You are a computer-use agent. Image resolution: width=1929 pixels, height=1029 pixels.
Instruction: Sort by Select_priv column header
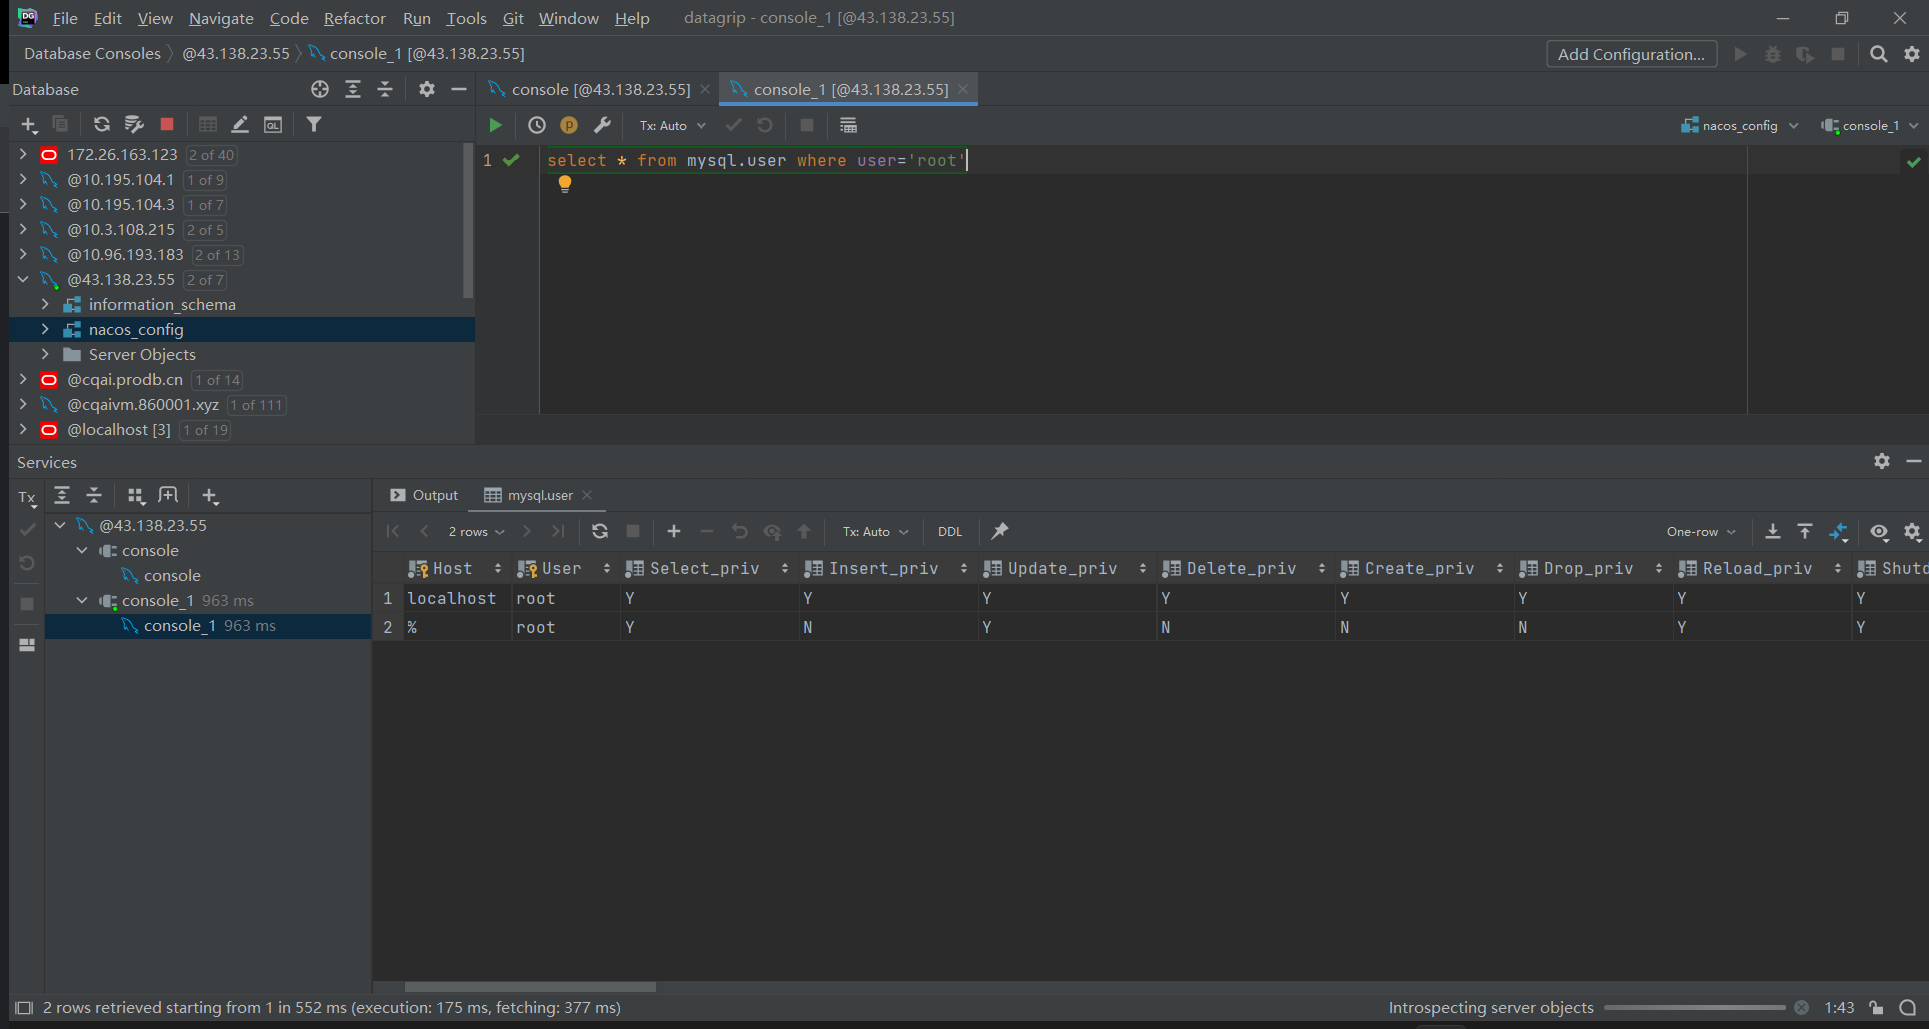[705, 568]
